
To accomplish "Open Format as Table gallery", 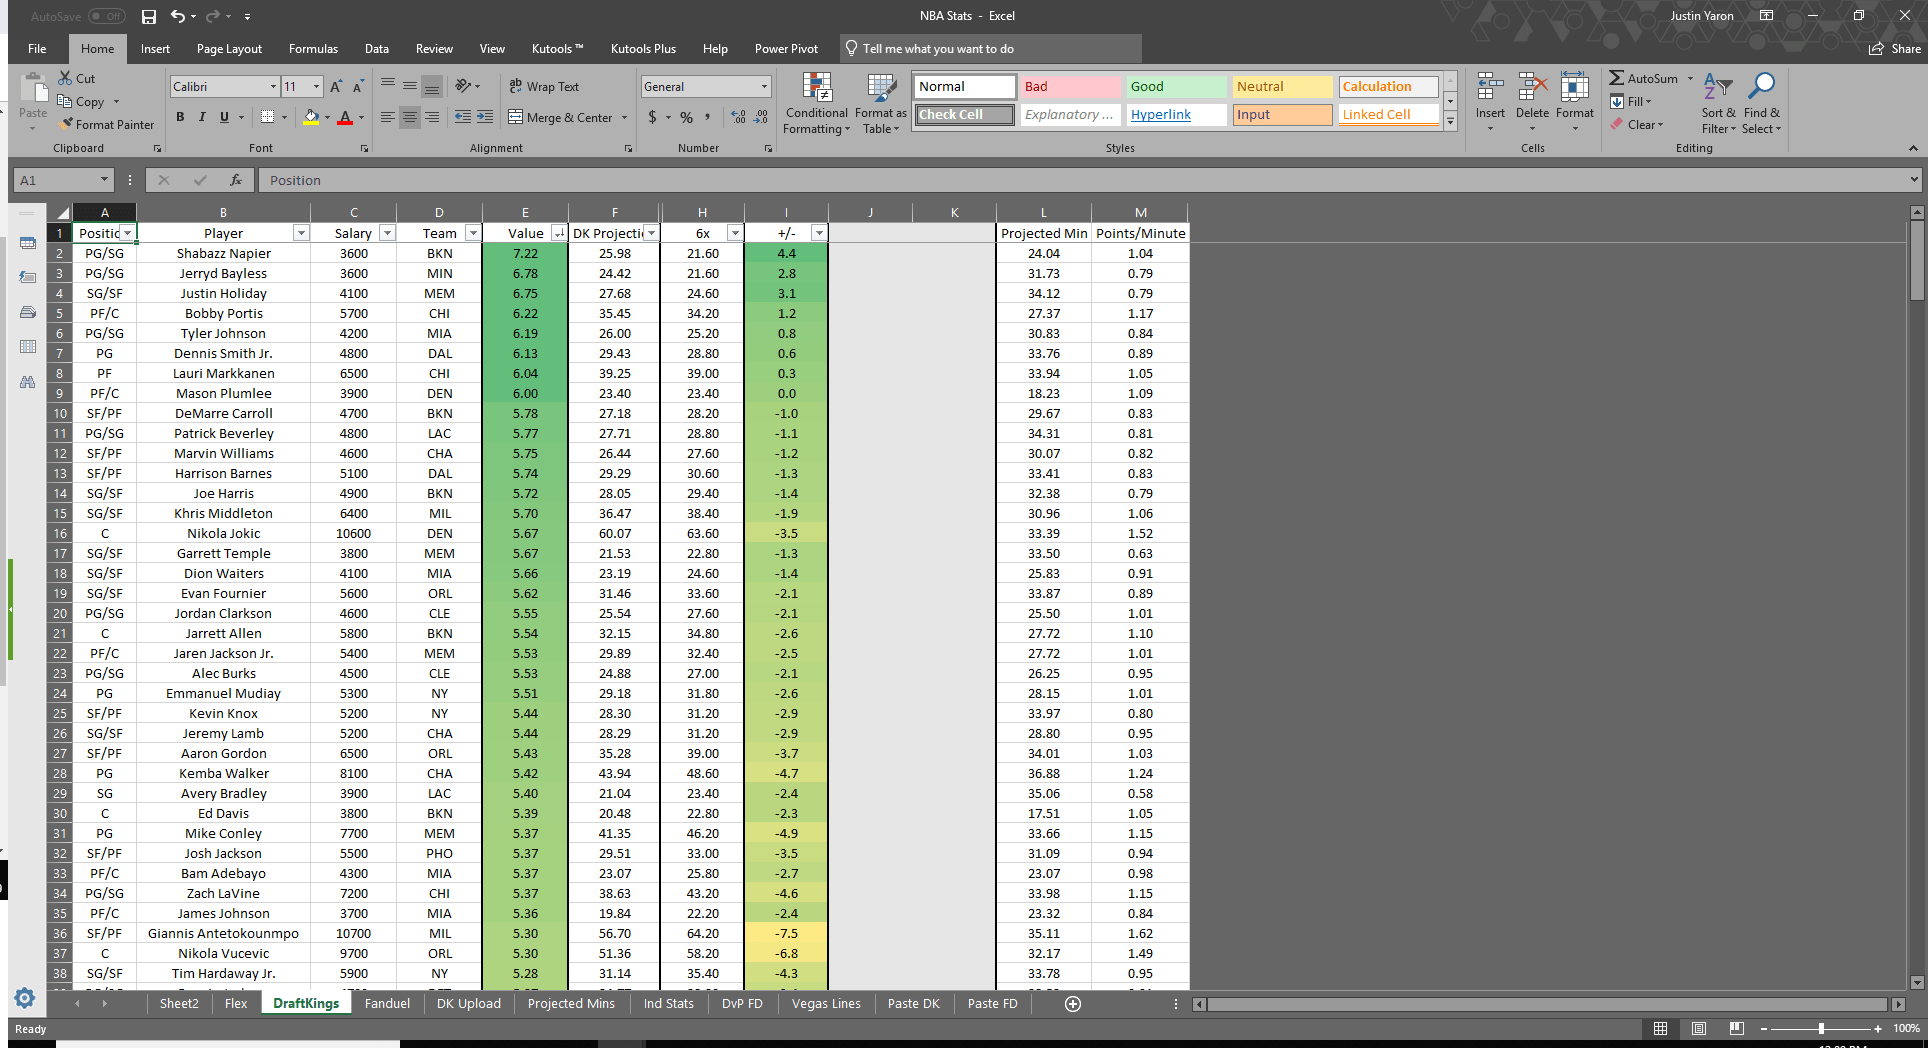I will click(880, 104).
